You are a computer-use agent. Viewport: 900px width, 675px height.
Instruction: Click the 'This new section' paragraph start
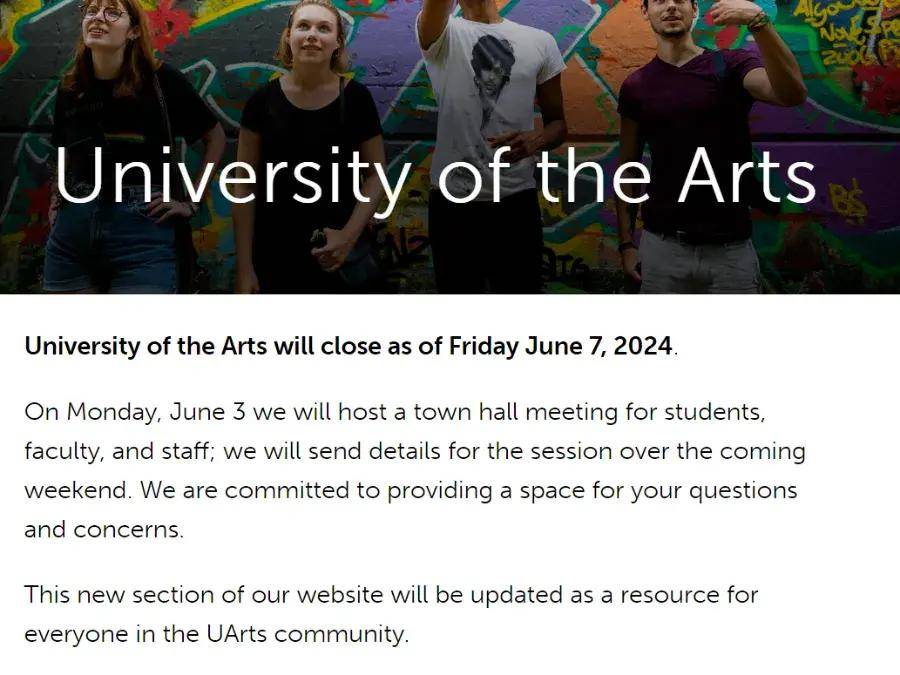[118, 595]
